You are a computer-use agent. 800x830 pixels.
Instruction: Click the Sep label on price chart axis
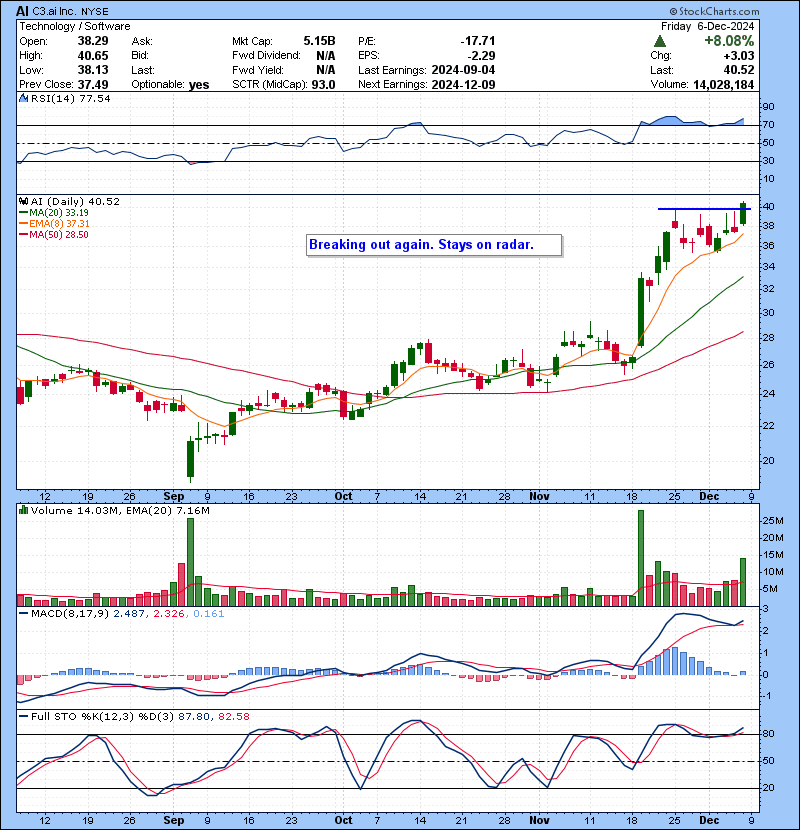[x=174, y=496]
